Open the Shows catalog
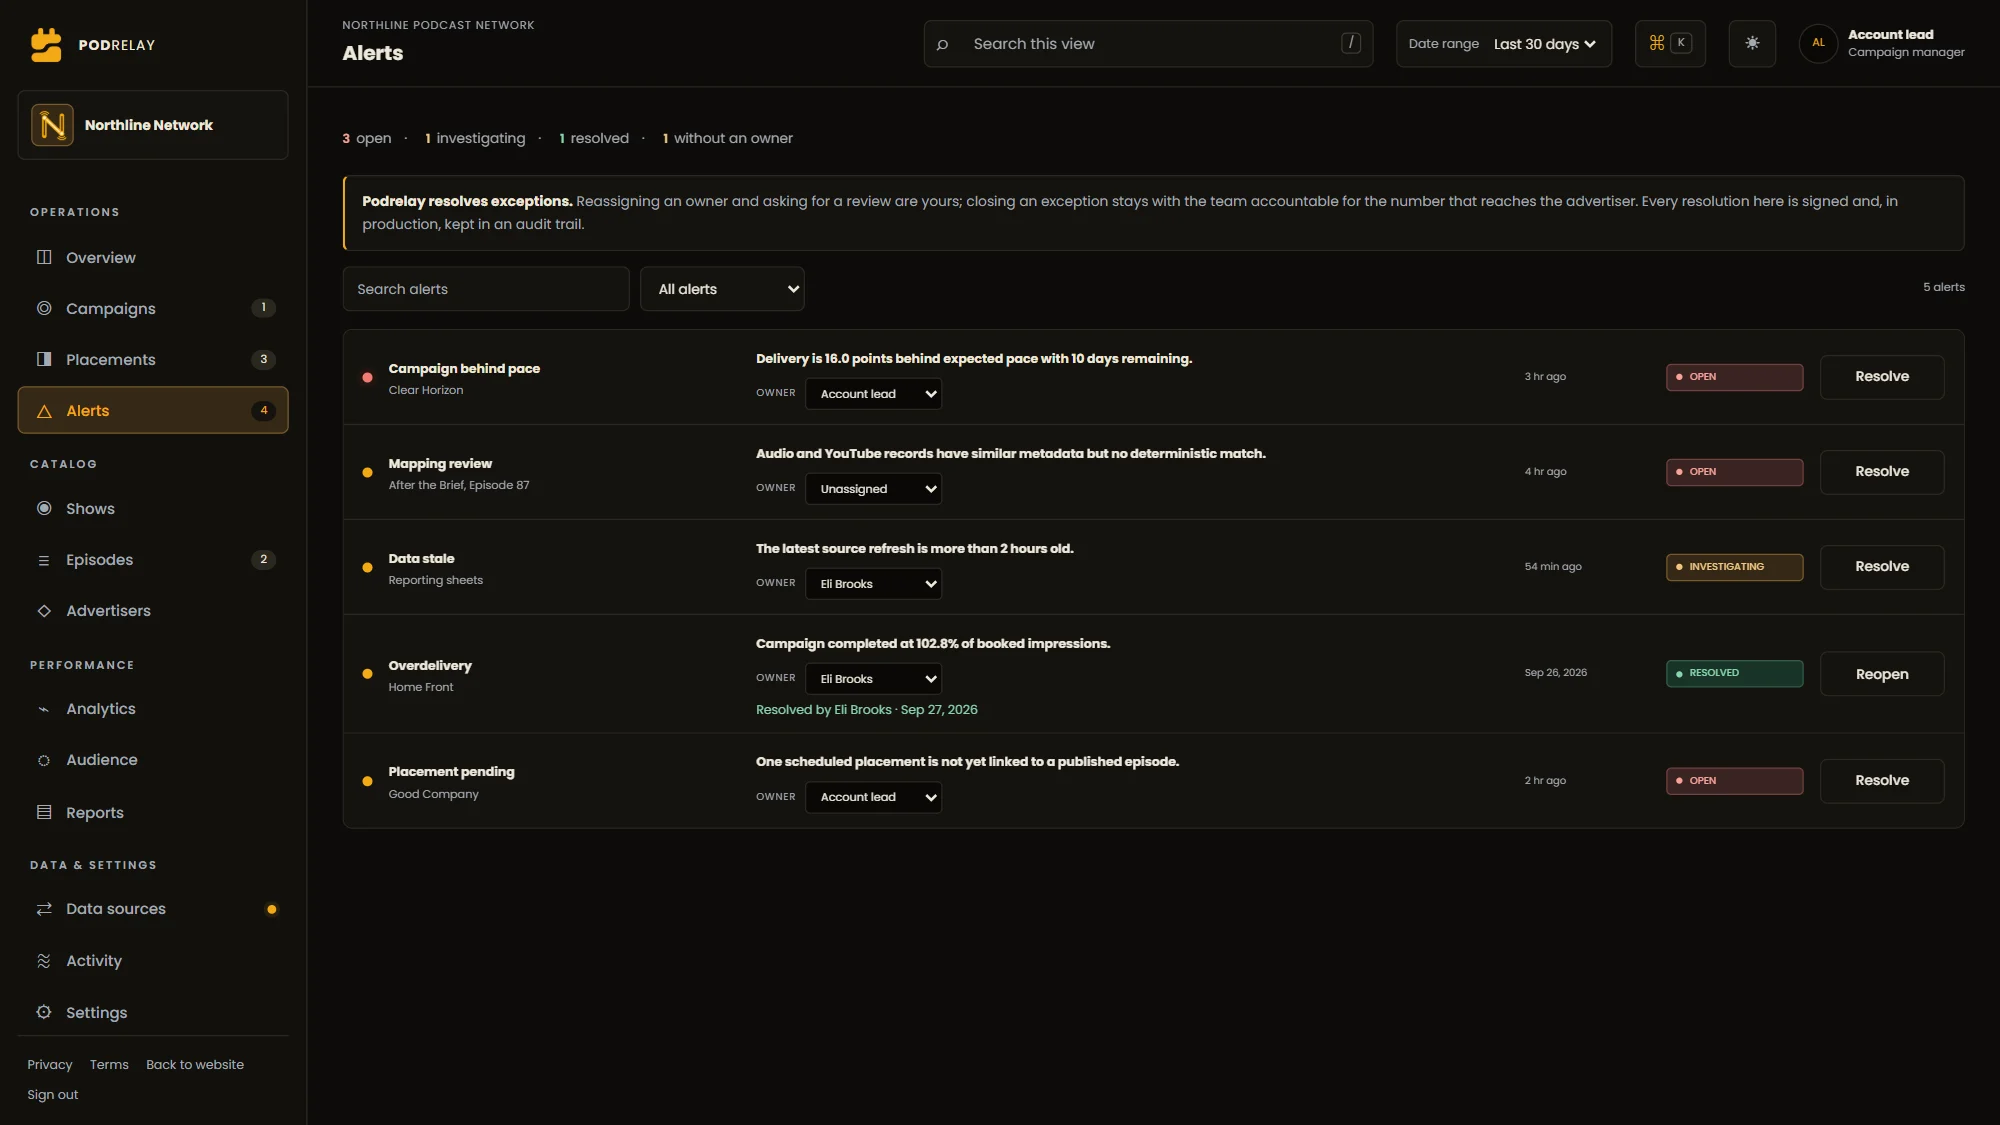The width and height of the screenshot is (2000, 1125). (x=153, y=508)
